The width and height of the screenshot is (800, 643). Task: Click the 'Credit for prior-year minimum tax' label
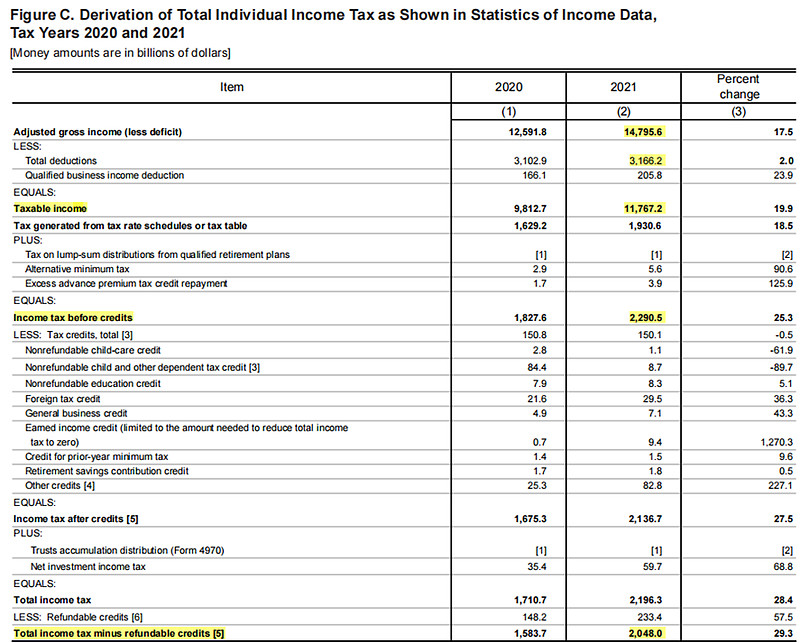point(96,457)
